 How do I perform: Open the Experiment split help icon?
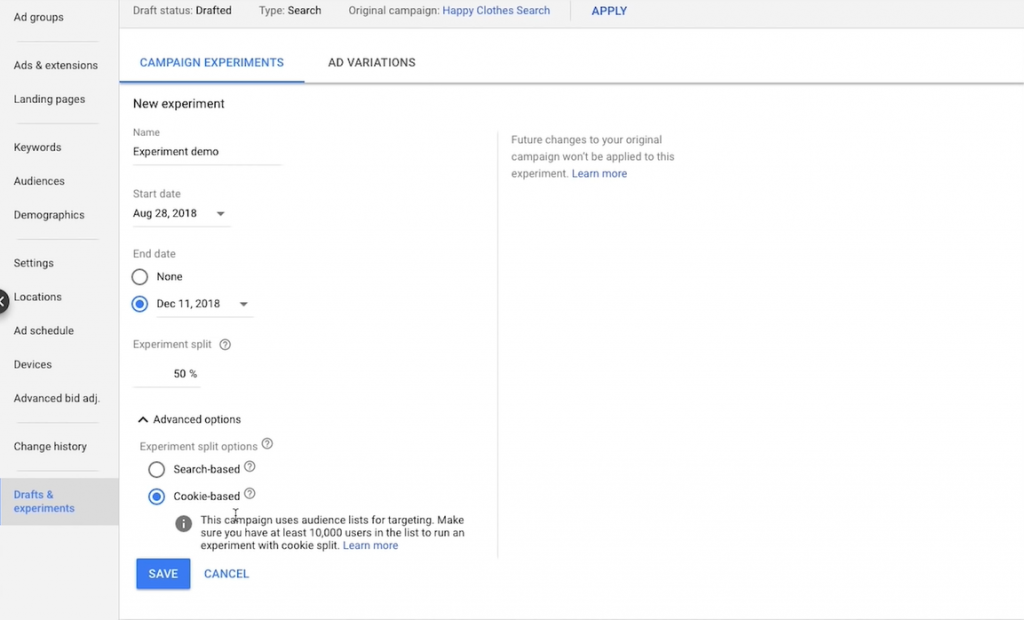(223, 344)
